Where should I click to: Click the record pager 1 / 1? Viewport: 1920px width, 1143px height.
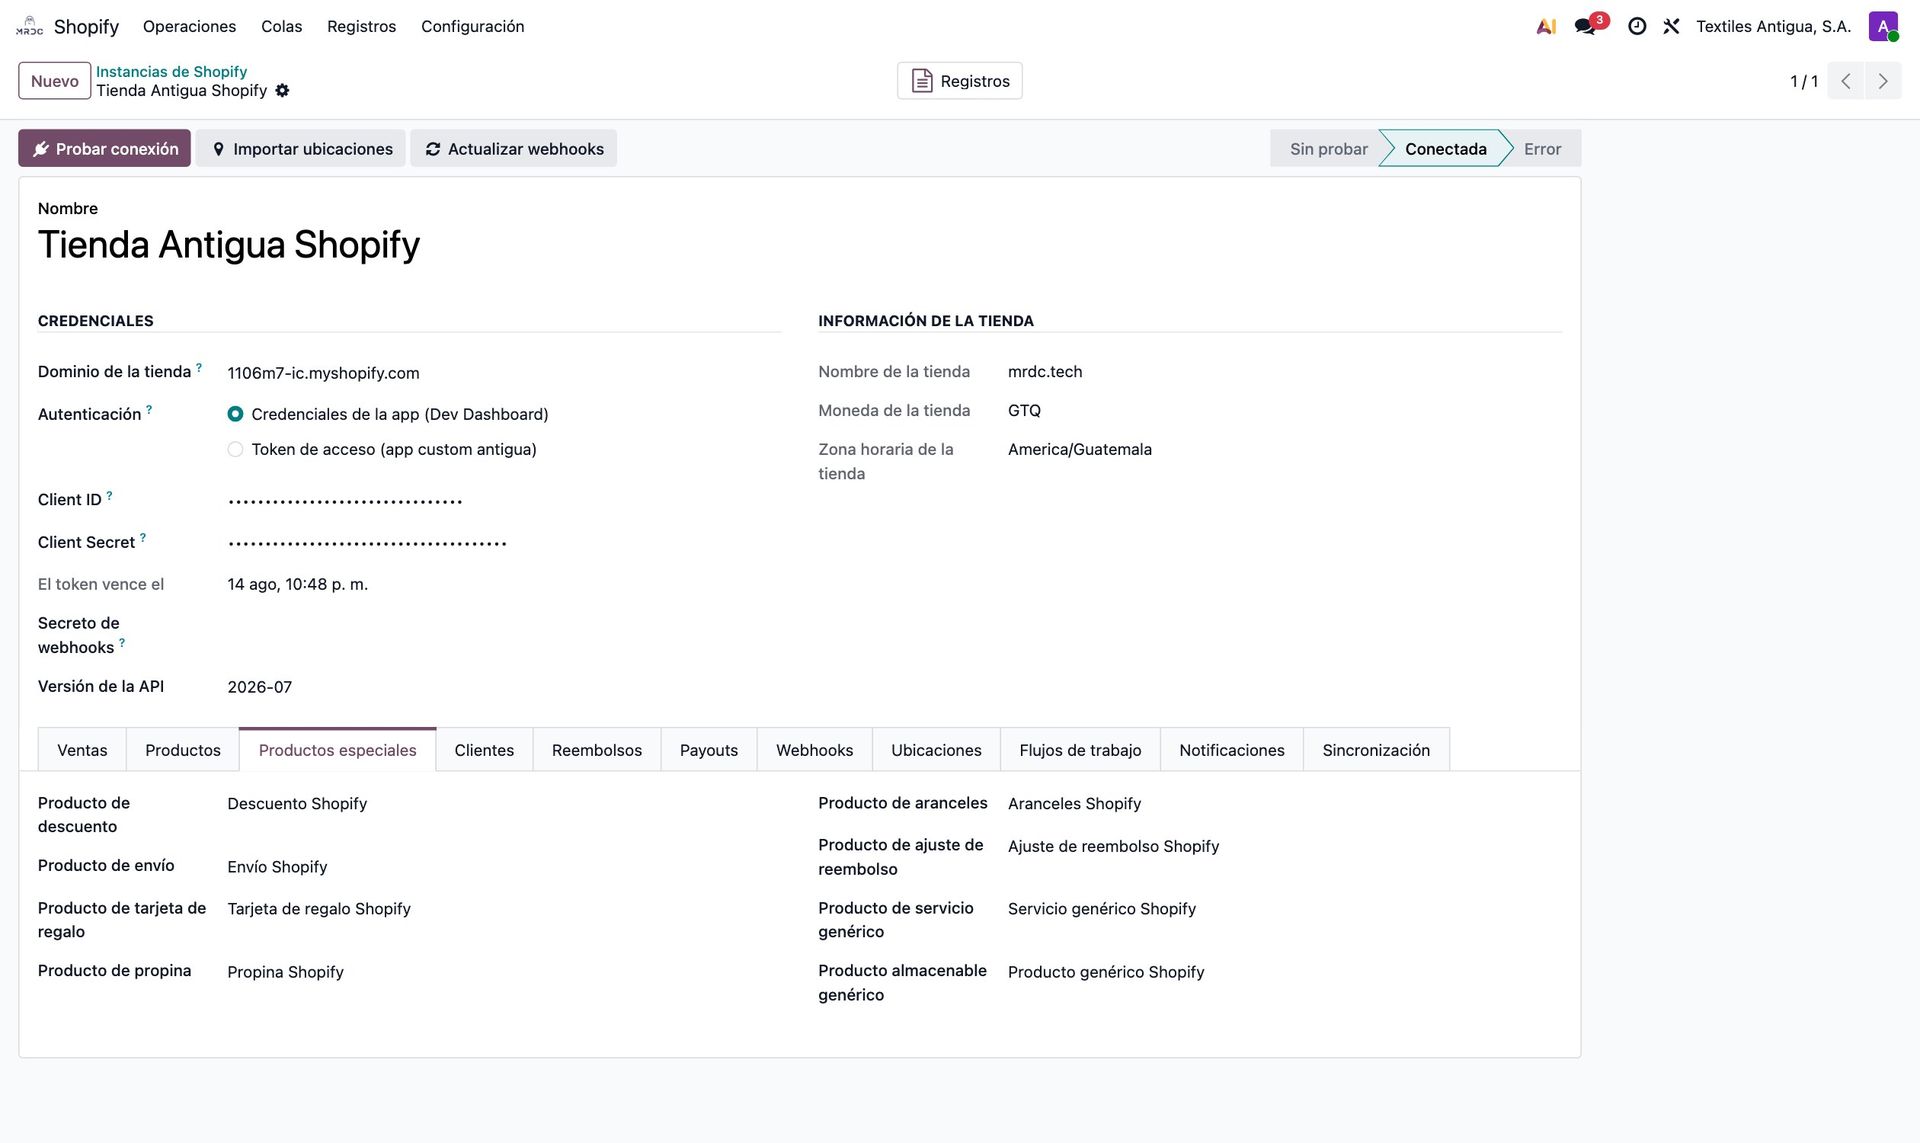tap(1804, 82)
